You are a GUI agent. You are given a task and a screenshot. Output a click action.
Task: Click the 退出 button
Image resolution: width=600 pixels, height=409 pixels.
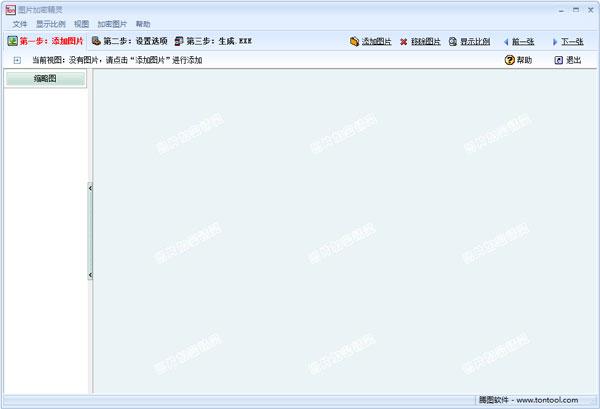(x=573, y=60)
